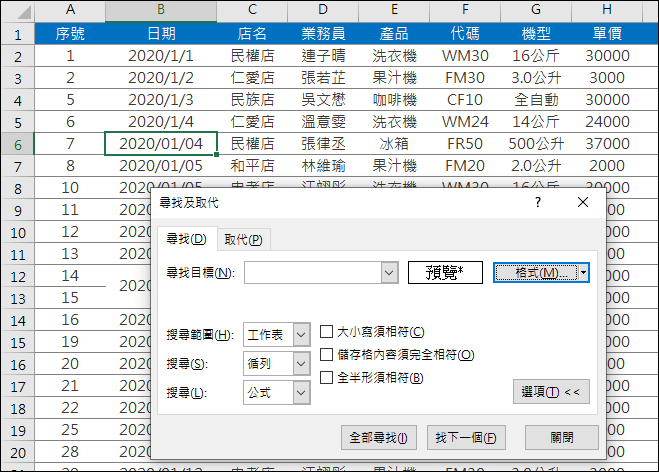This screenshot has width=659, height=472.
Task: Click the 找下一個 button
Action: tap(466, 438)
